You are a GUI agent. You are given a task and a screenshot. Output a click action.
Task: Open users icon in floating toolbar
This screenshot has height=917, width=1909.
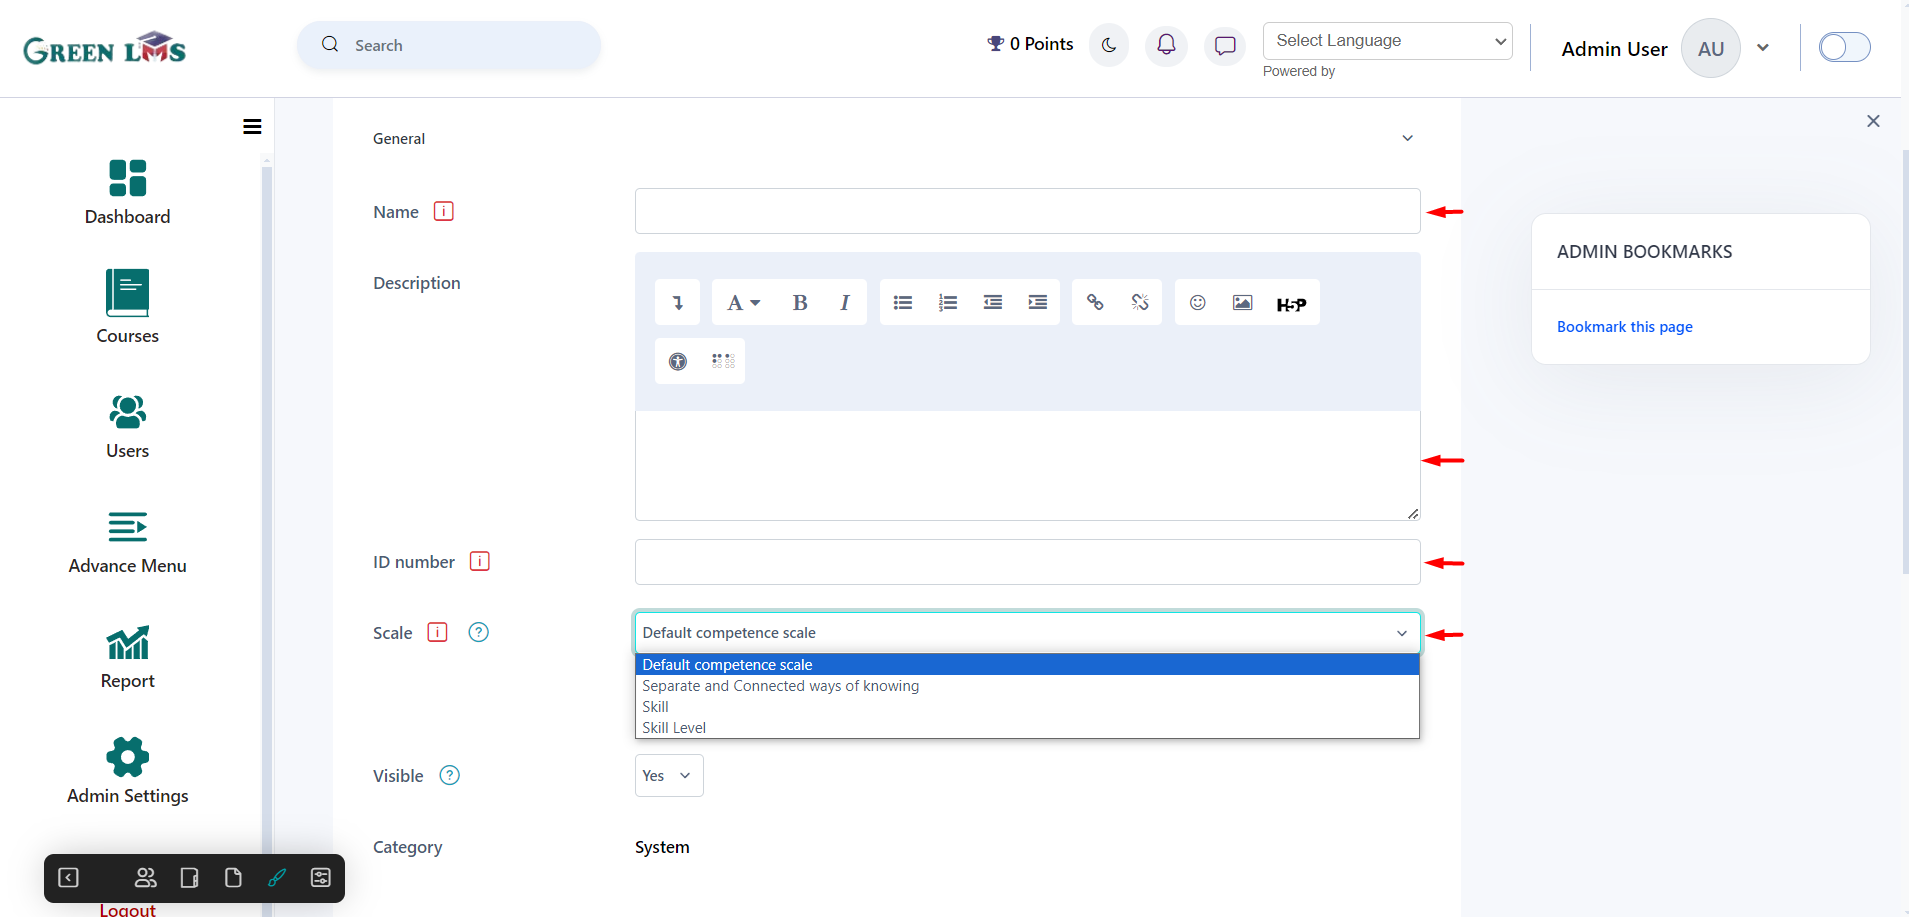[x=146, y=878]
